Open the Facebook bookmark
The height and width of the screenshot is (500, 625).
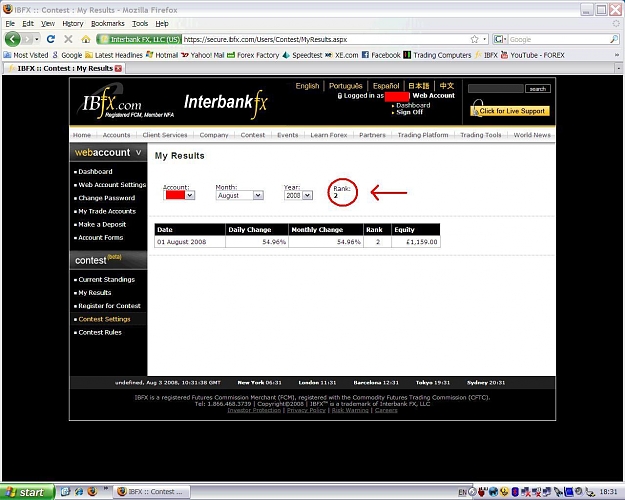click(x=381, y=55)
